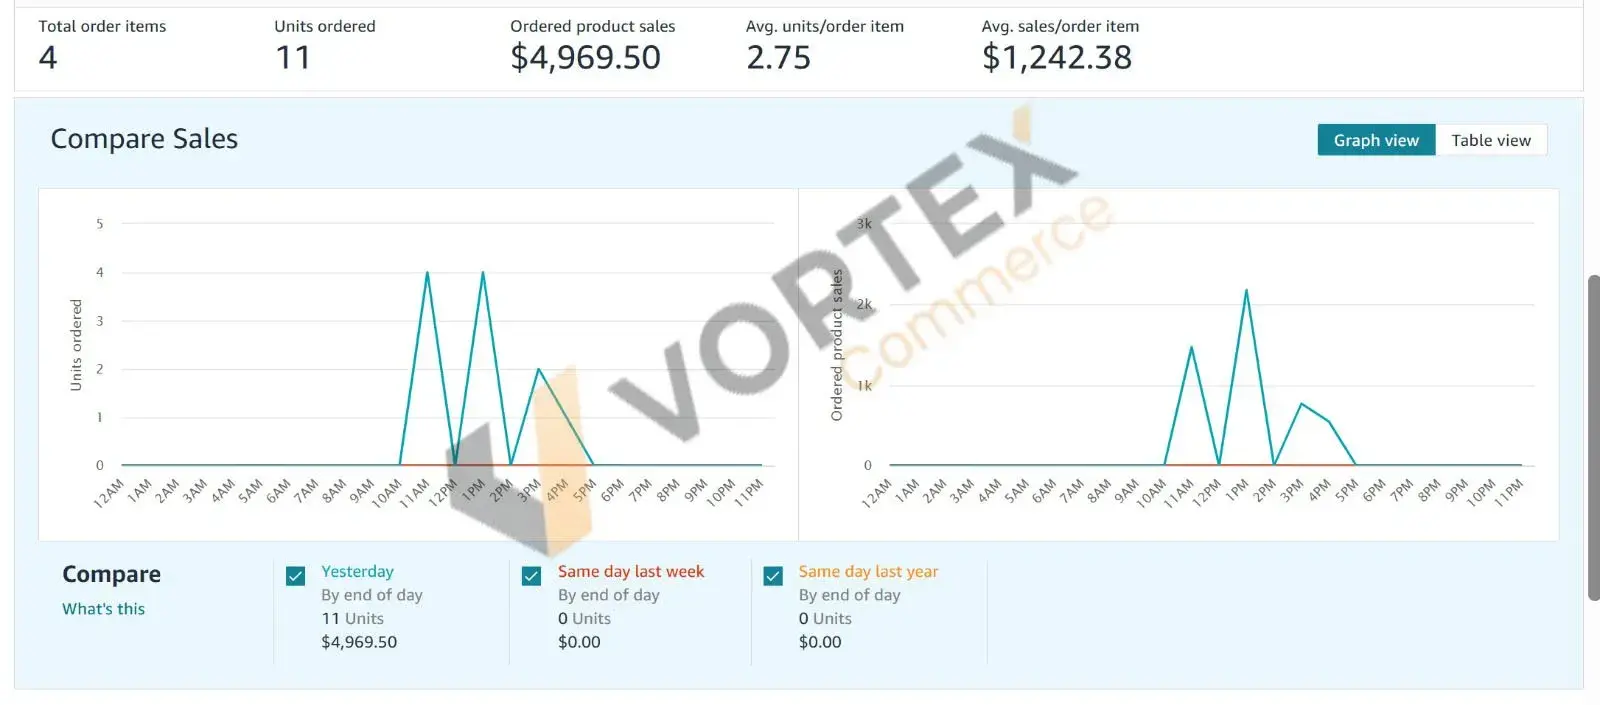
Task: Select the $4,969.50 Ordered product sales figure
Action: (x=585, y=58)
